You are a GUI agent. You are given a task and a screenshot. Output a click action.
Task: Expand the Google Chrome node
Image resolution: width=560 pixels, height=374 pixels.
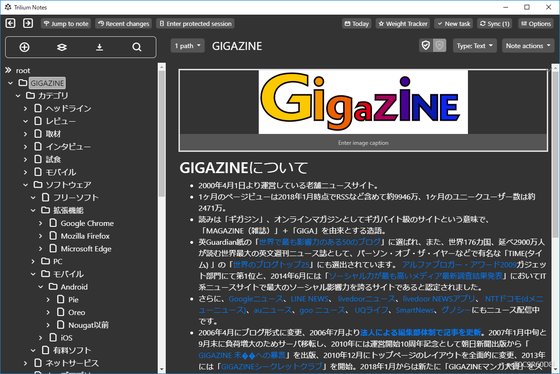(40, 223)
